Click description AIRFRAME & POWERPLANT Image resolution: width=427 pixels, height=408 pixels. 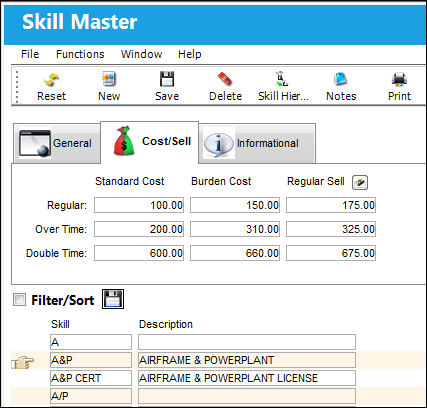coord(247,360)
